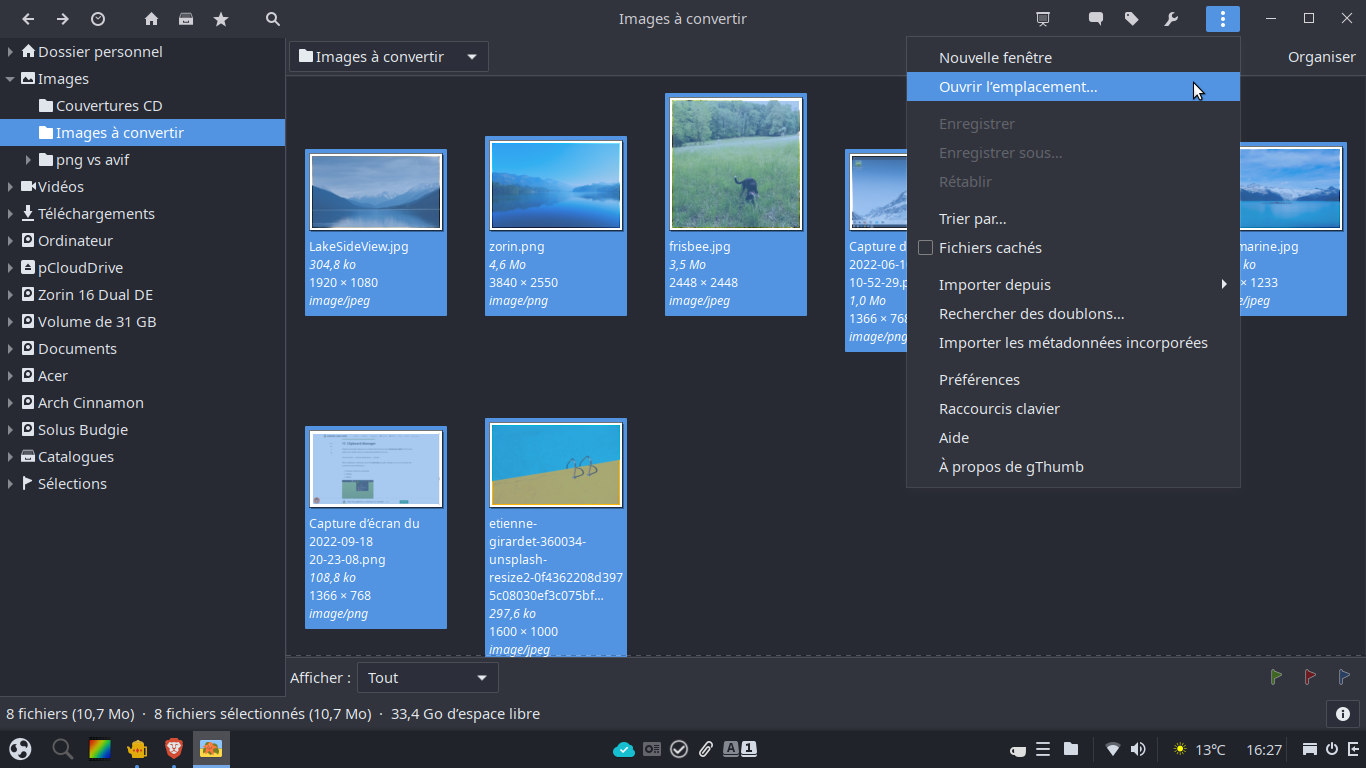Open the bookmarks star icon
Image resolution: width=1366 pixels, height=768 pixels.
[x=221, y=19]
